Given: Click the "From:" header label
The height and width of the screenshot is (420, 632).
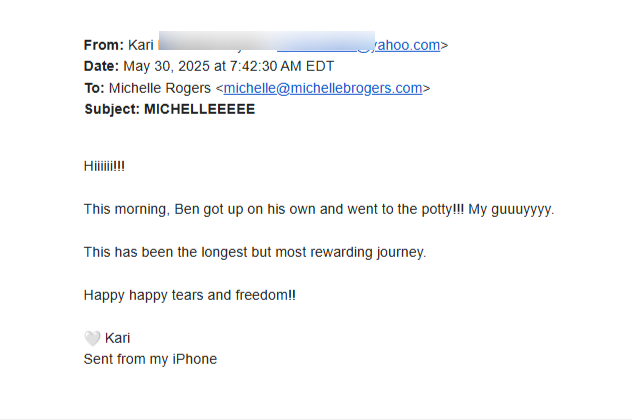Looking at the screenshot, I should coord(104,45).
